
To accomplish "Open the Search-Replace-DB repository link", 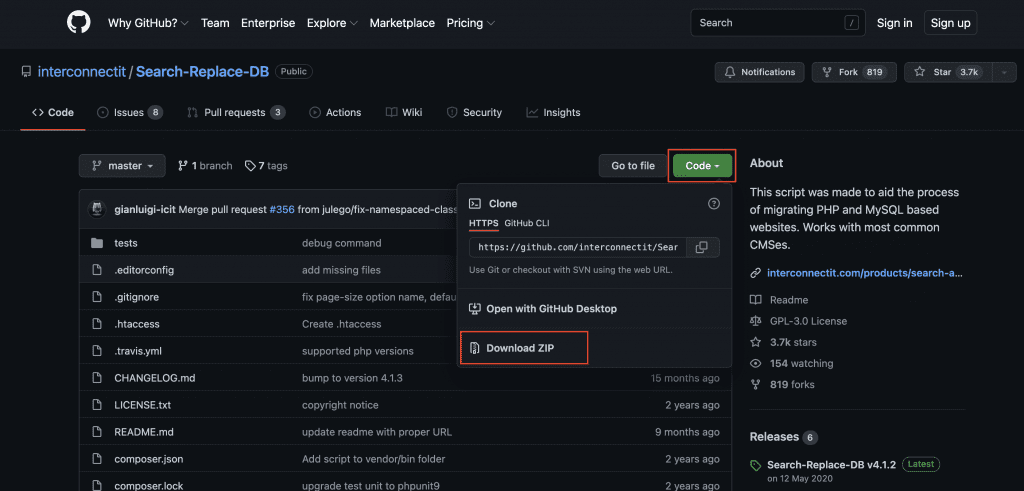I will (202, 72).
